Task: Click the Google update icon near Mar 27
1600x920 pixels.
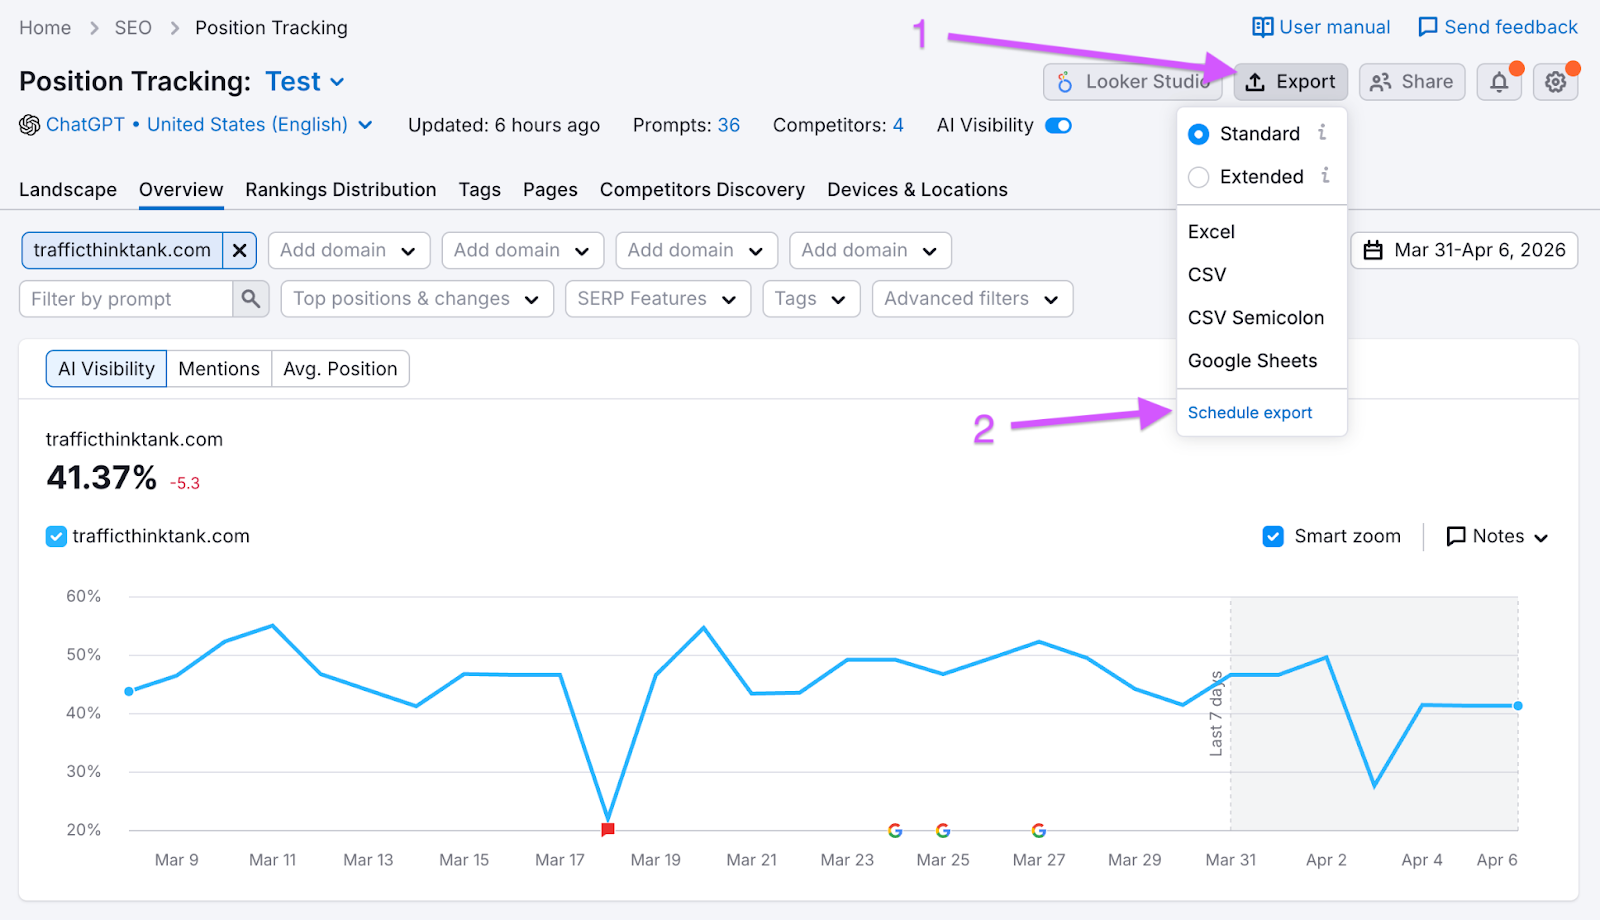Action: click(1039, 830)
